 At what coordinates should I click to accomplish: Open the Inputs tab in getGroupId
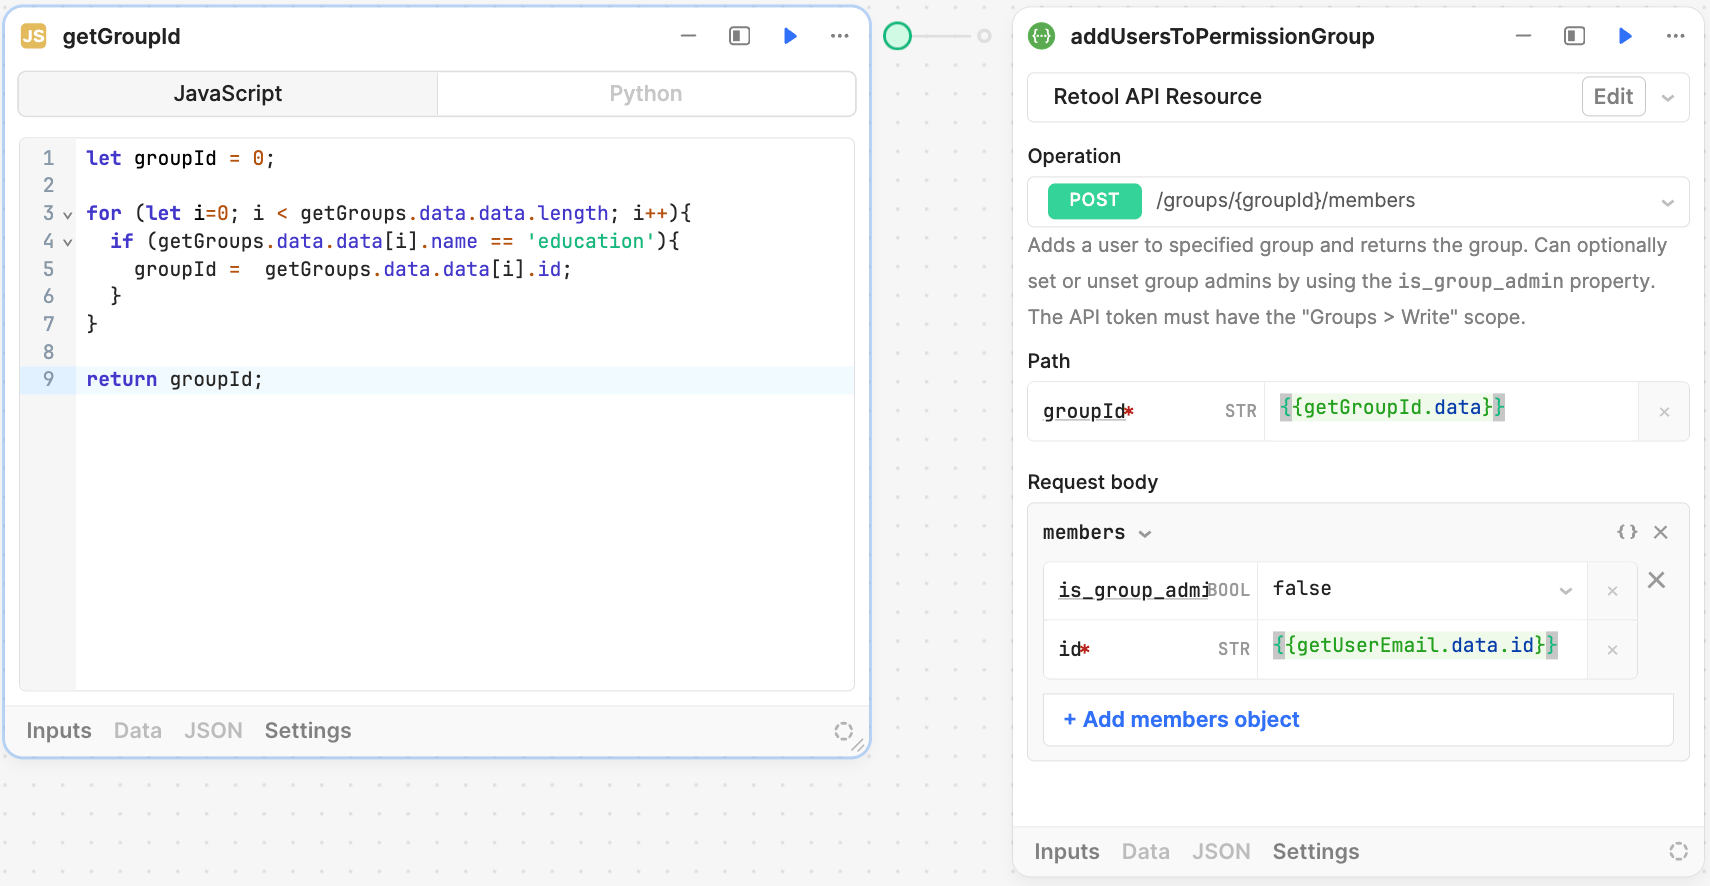59,731
